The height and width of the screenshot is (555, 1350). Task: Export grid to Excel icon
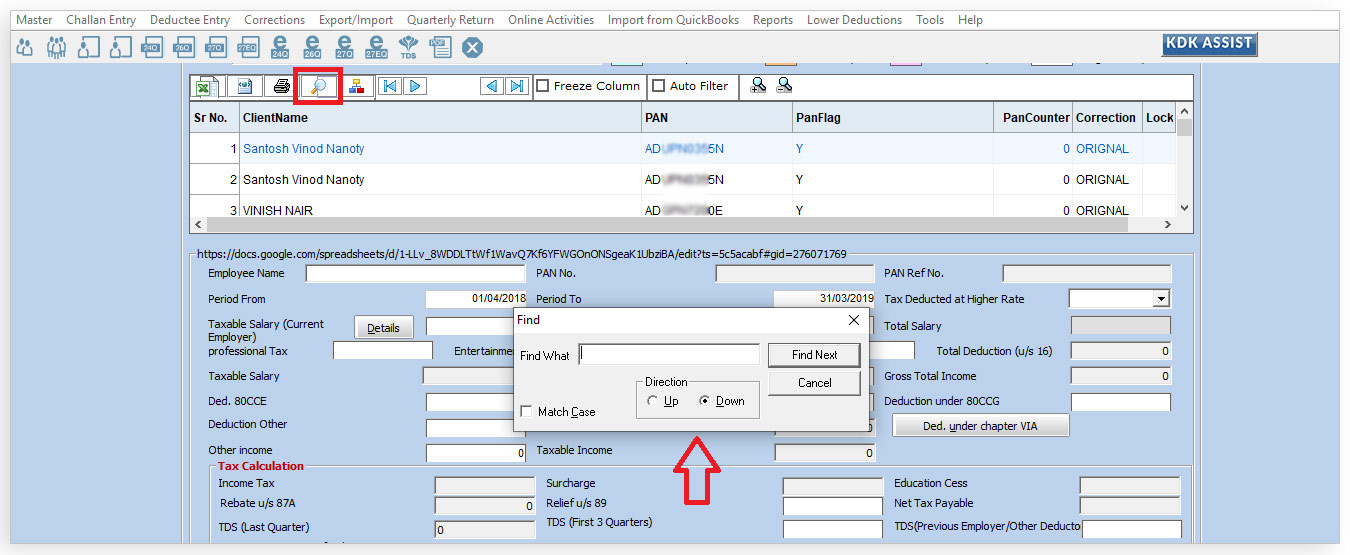click(x=207, y=86)
